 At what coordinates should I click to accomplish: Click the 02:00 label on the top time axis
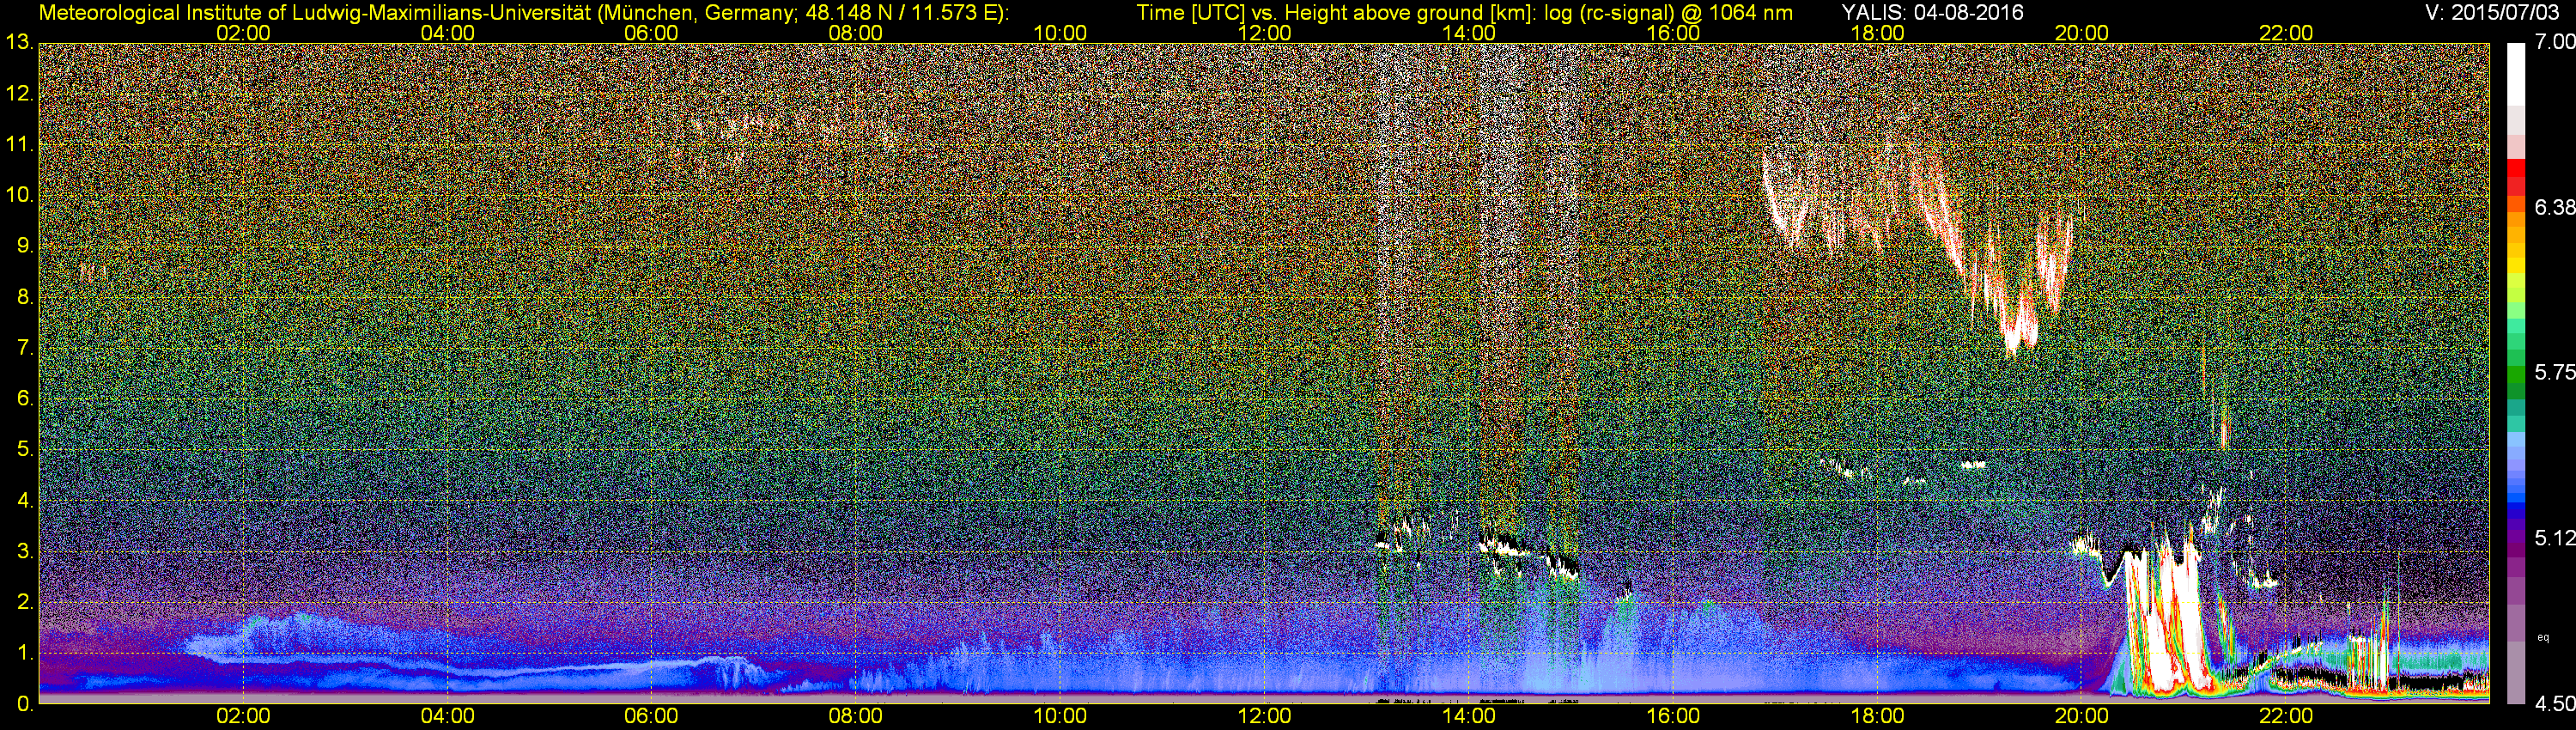(243, 33)
